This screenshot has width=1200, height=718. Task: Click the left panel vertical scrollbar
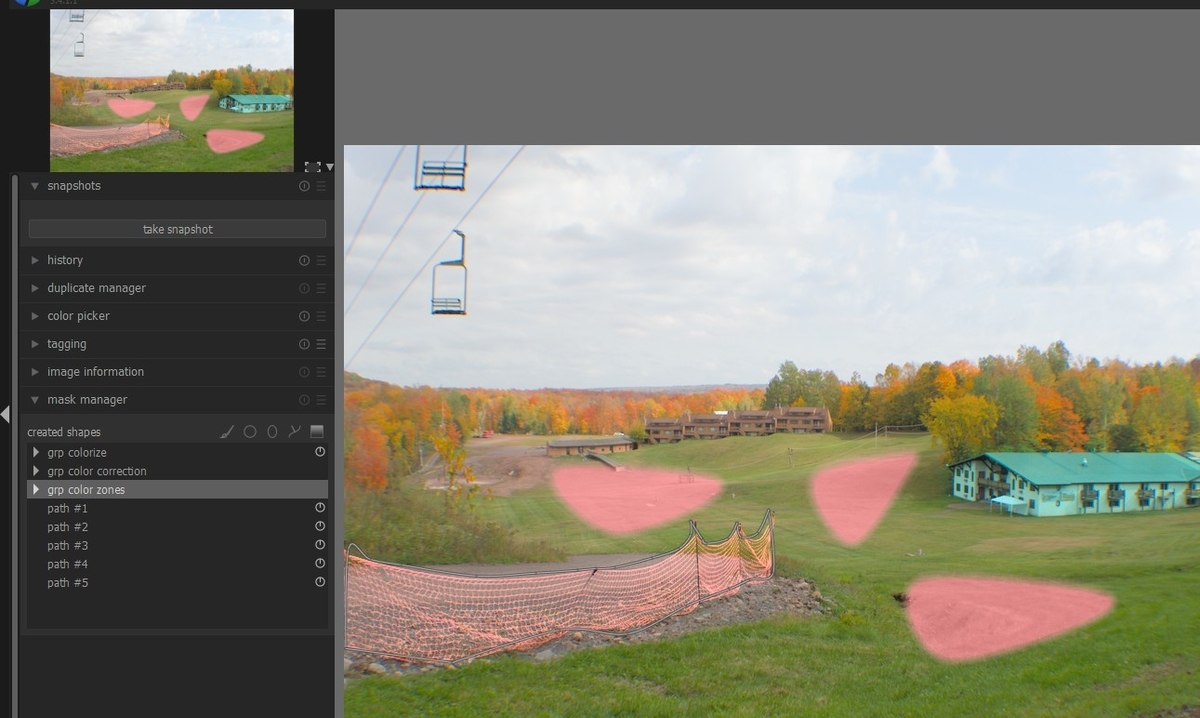click(15, 445)
